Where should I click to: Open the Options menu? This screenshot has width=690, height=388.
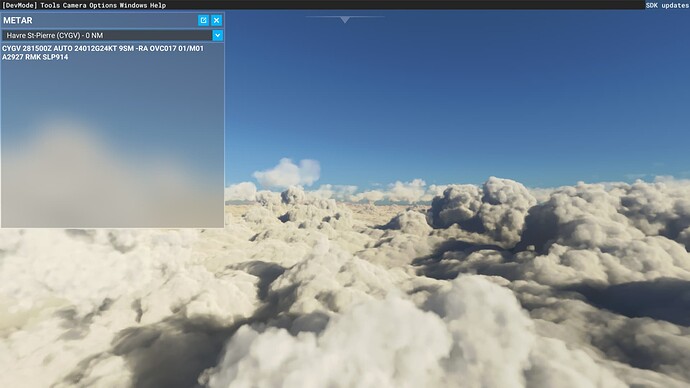click(103, 5)
